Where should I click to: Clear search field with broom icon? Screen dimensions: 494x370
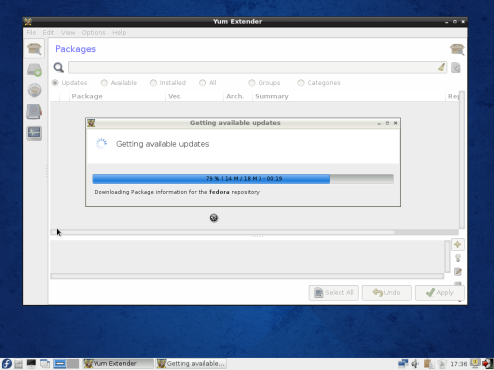441,67
